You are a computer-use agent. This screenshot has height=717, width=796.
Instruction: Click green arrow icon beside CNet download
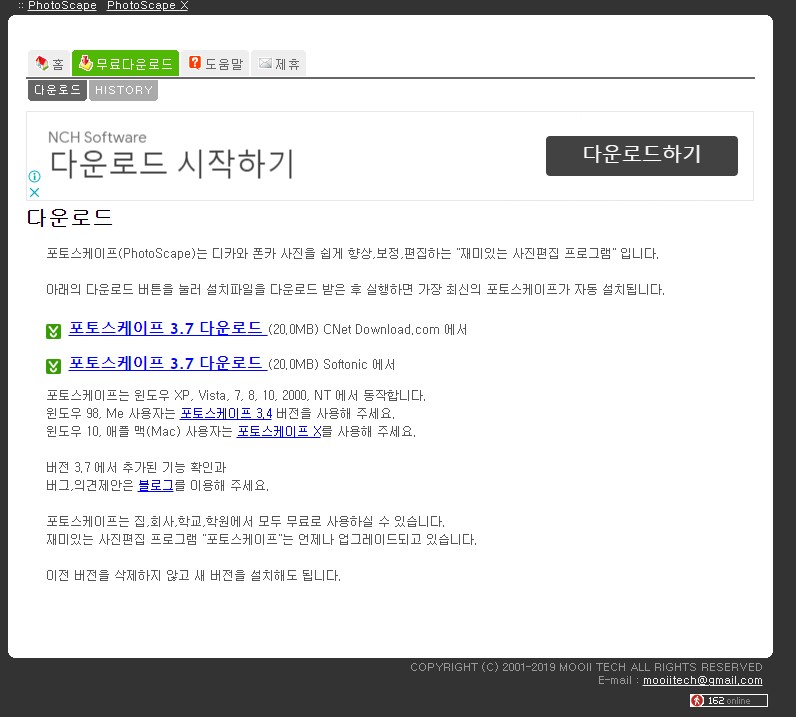tap(53, 331)
